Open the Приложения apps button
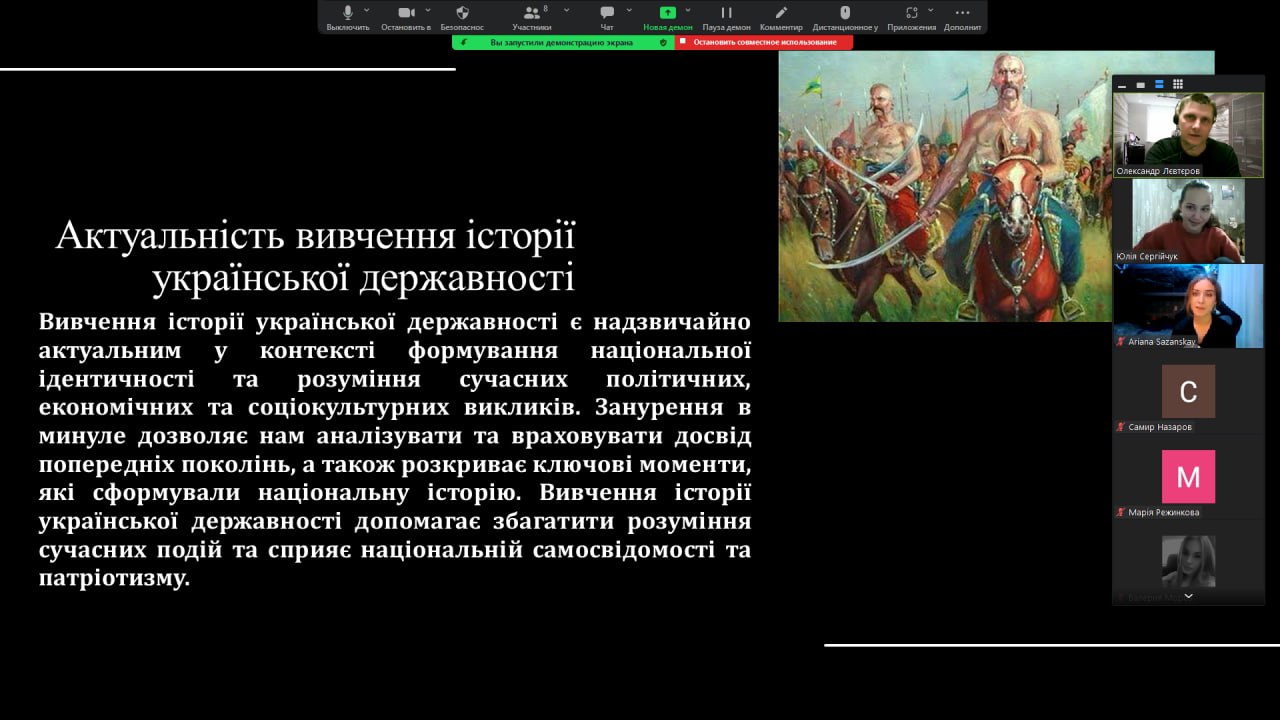 tap(911, 17)
